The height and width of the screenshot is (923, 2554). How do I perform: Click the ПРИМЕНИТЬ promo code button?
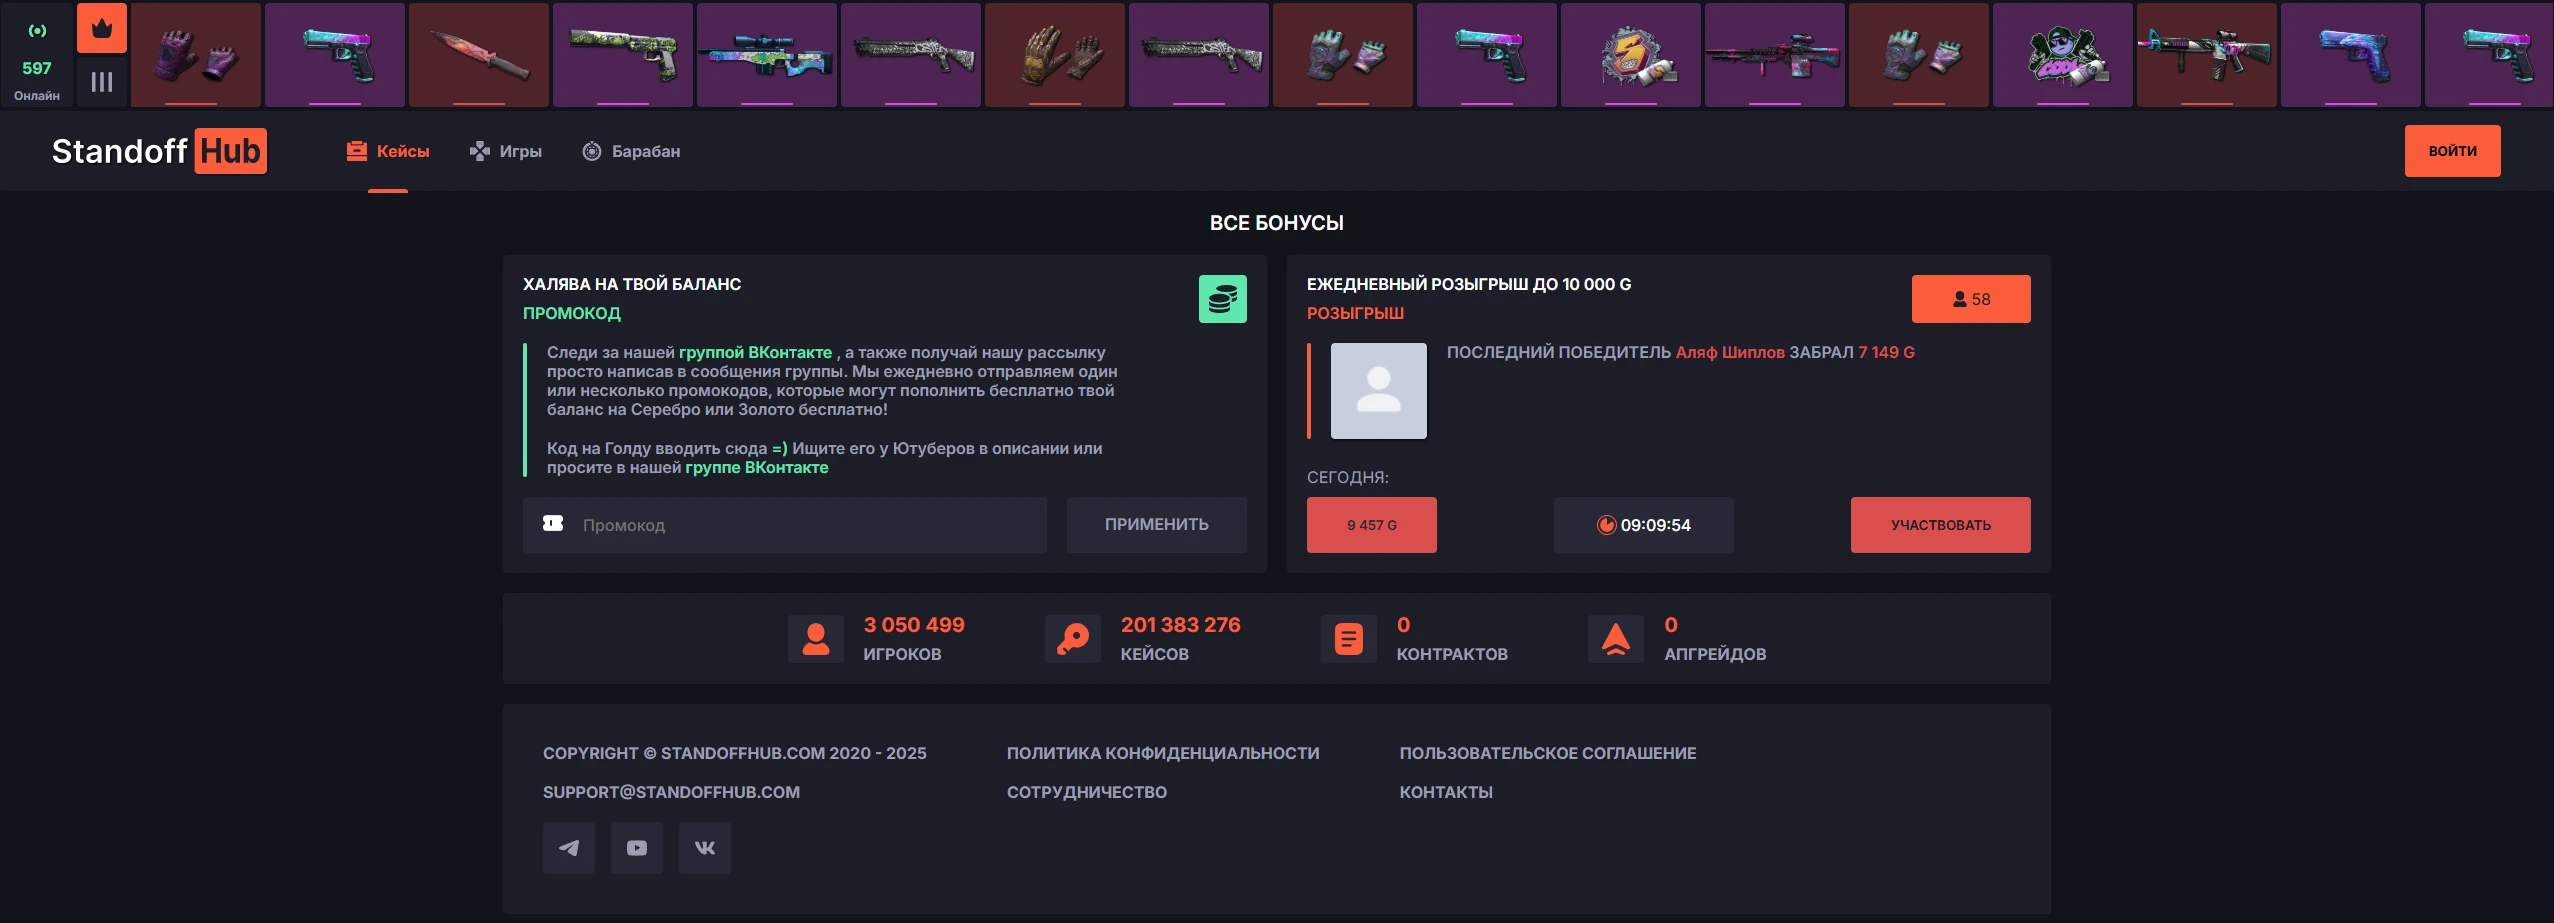pos(1157,525)
